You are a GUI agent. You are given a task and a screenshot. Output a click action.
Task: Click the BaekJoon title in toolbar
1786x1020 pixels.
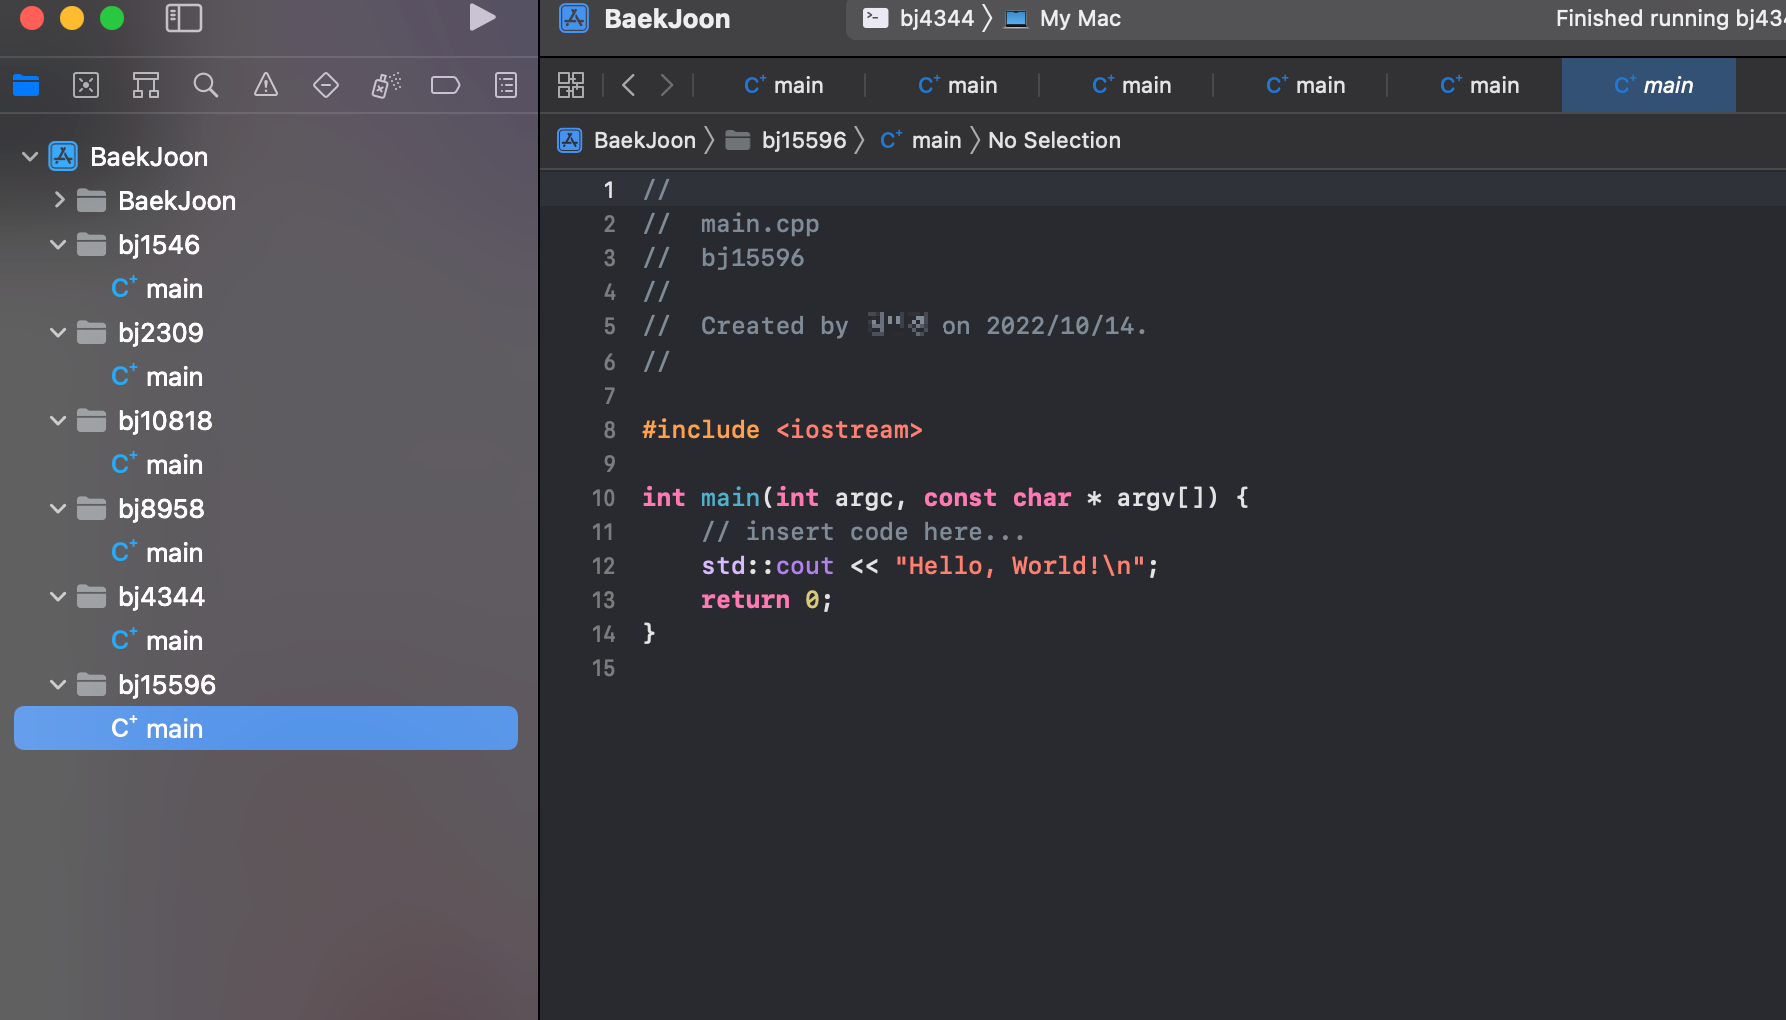tap(667, 18)
